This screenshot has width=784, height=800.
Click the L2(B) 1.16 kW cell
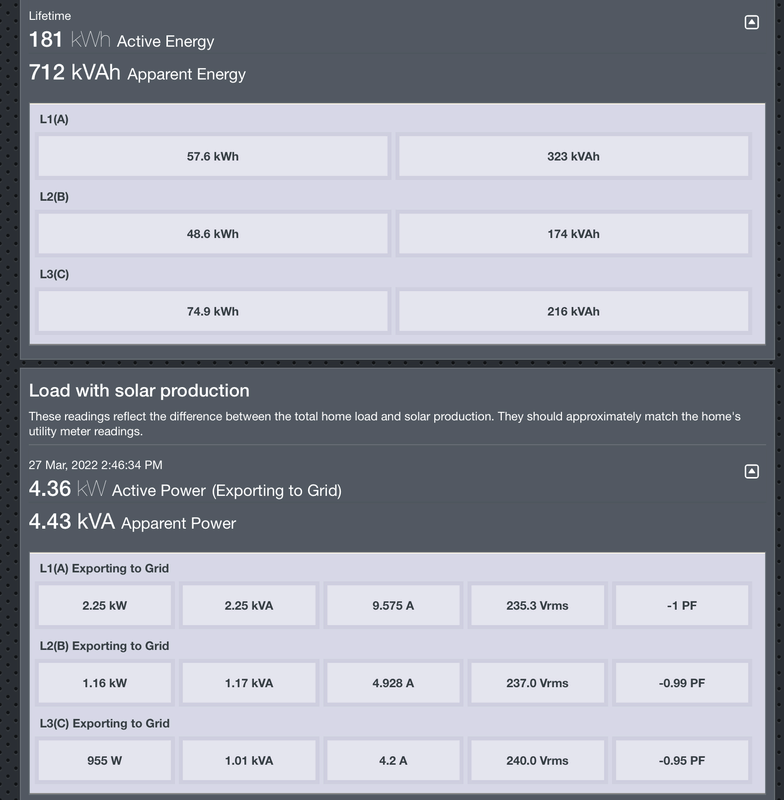pyautogui.click(x=105, y=683)
